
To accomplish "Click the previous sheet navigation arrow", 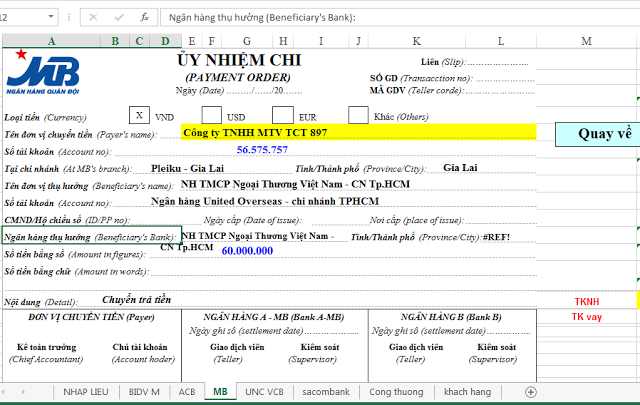I will (10, 391).
